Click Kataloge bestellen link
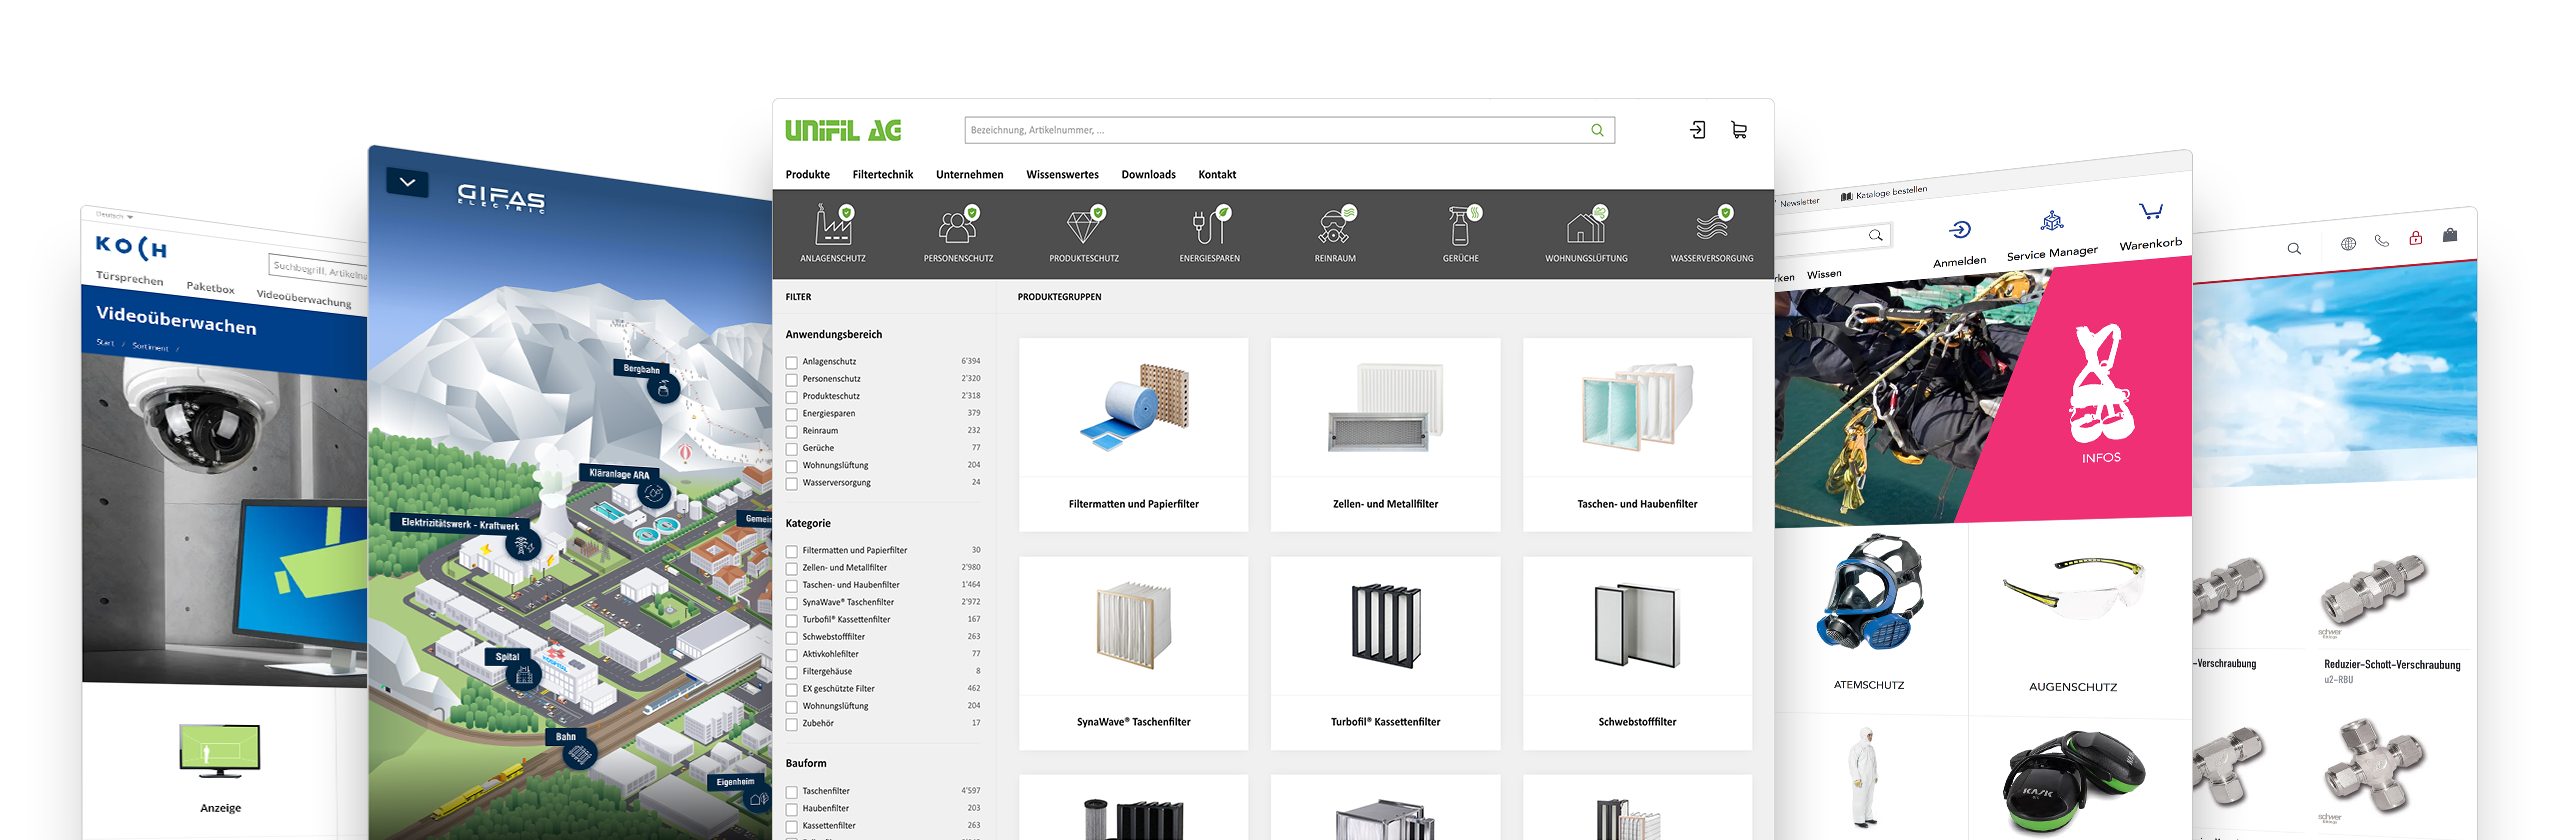The image size is (2560, 840). [x=1884, y=192]
